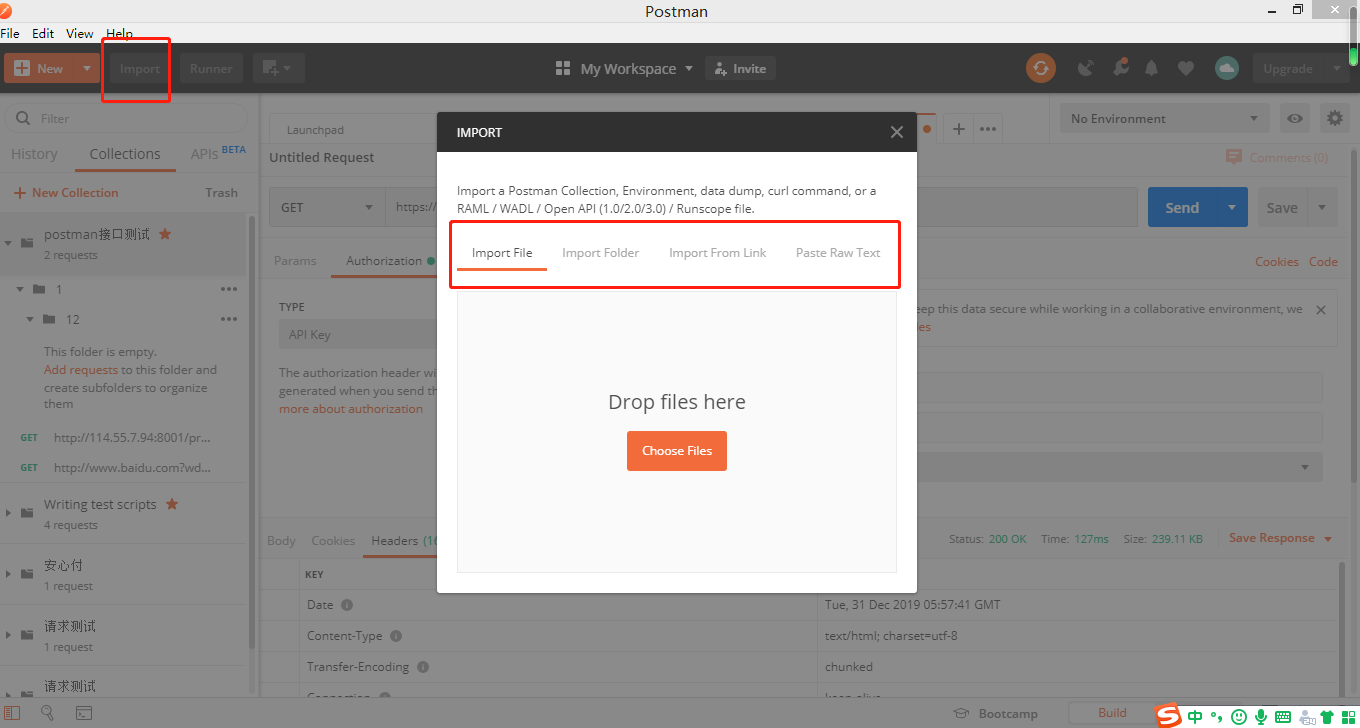Click the heart icon in the header
The image size is (1360, 728).
pyautogui.click(x=1186, y=68)
